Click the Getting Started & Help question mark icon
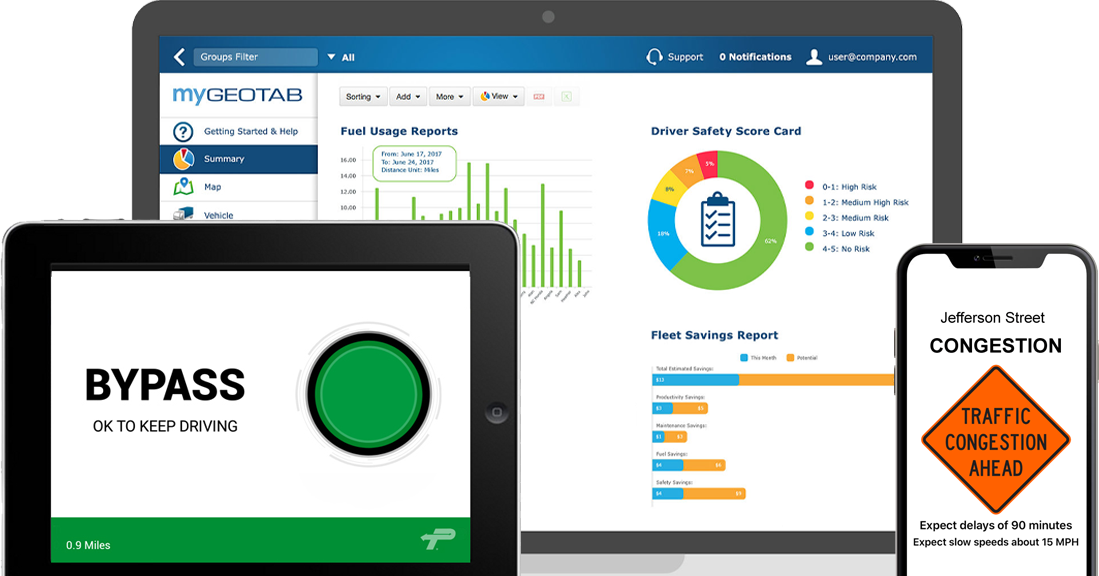Screen dimensions: 1099x576 click(x=184, y=130)
